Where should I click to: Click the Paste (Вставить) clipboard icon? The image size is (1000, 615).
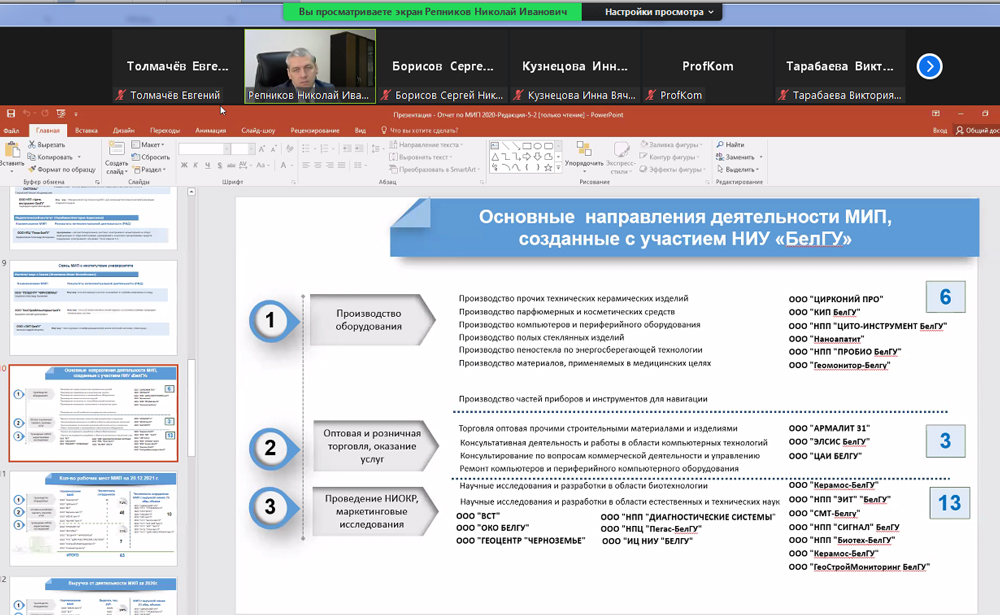point(10,150)
